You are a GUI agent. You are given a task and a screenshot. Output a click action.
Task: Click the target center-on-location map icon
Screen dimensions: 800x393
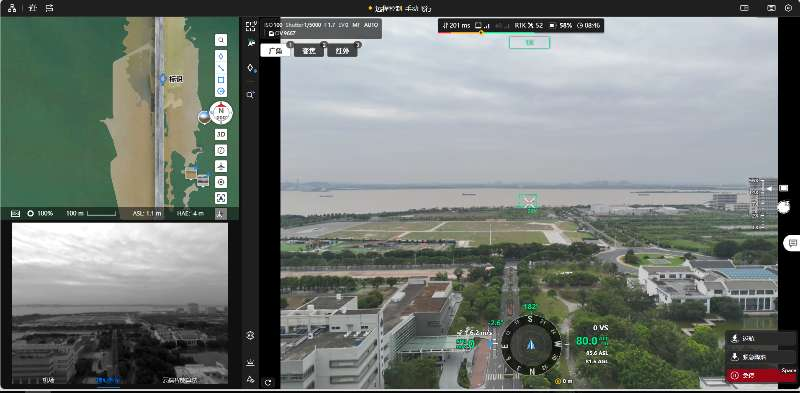221,182
